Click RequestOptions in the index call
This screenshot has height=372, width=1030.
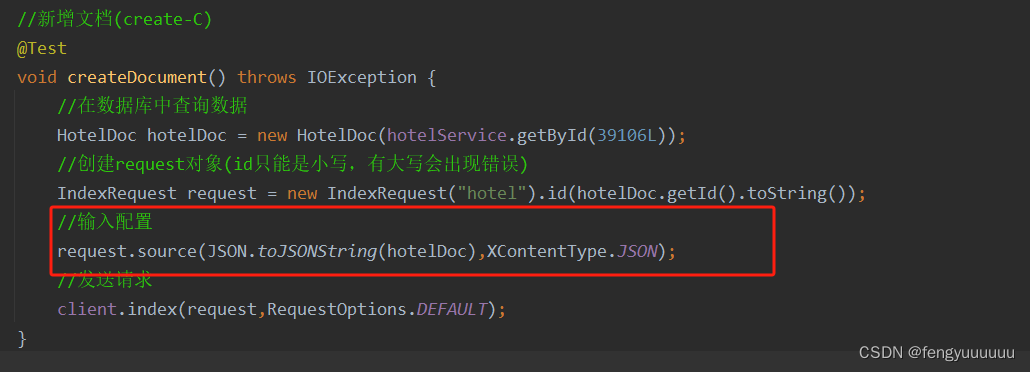(x=336, y=309)
